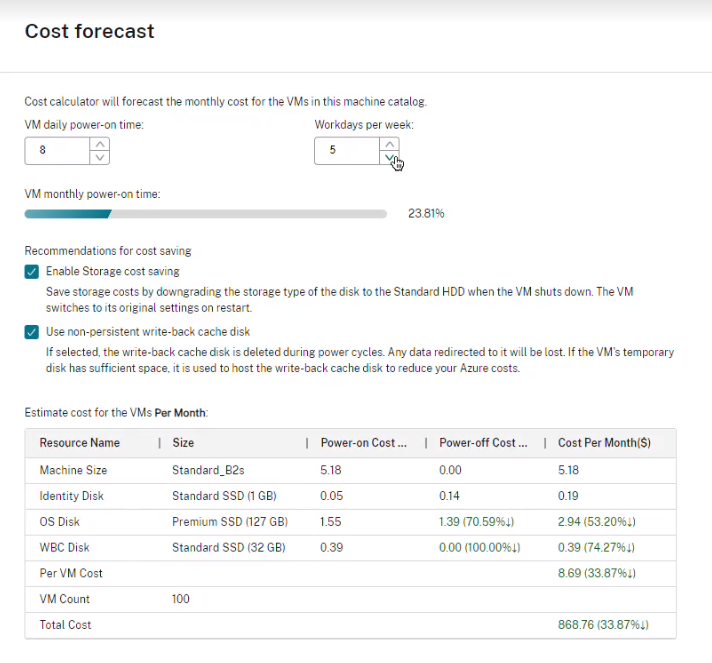The height and width of the screenshot is (663, 712).
Task: Decrease Workdays per week with down arrow
Action: (390, 157)
